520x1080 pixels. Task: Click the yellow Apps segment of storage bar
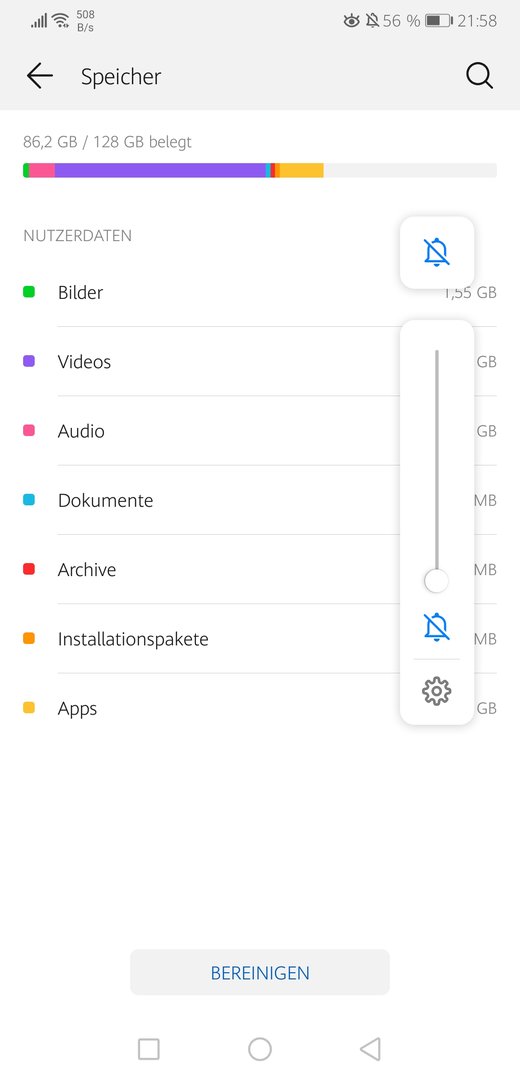tap(302, 170)
